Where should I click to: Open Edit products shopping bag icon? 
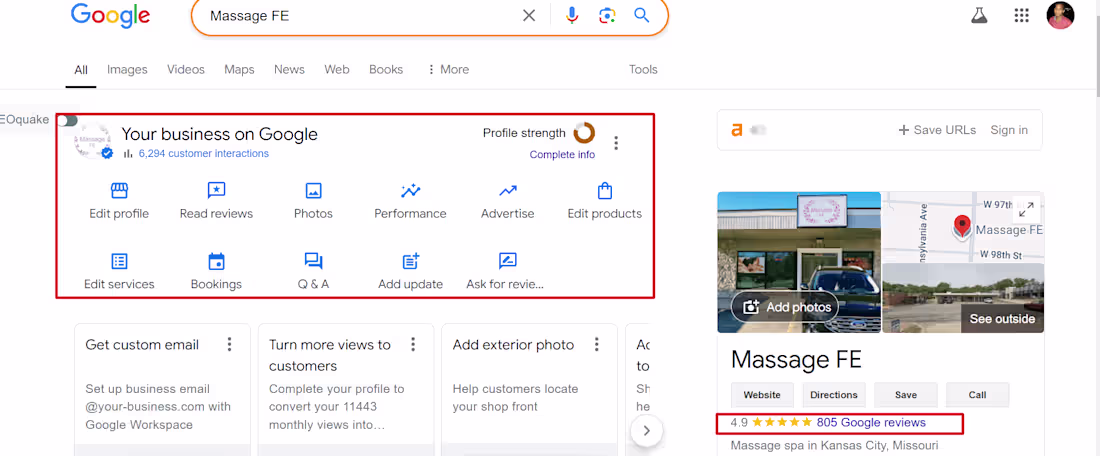(605, 190)
